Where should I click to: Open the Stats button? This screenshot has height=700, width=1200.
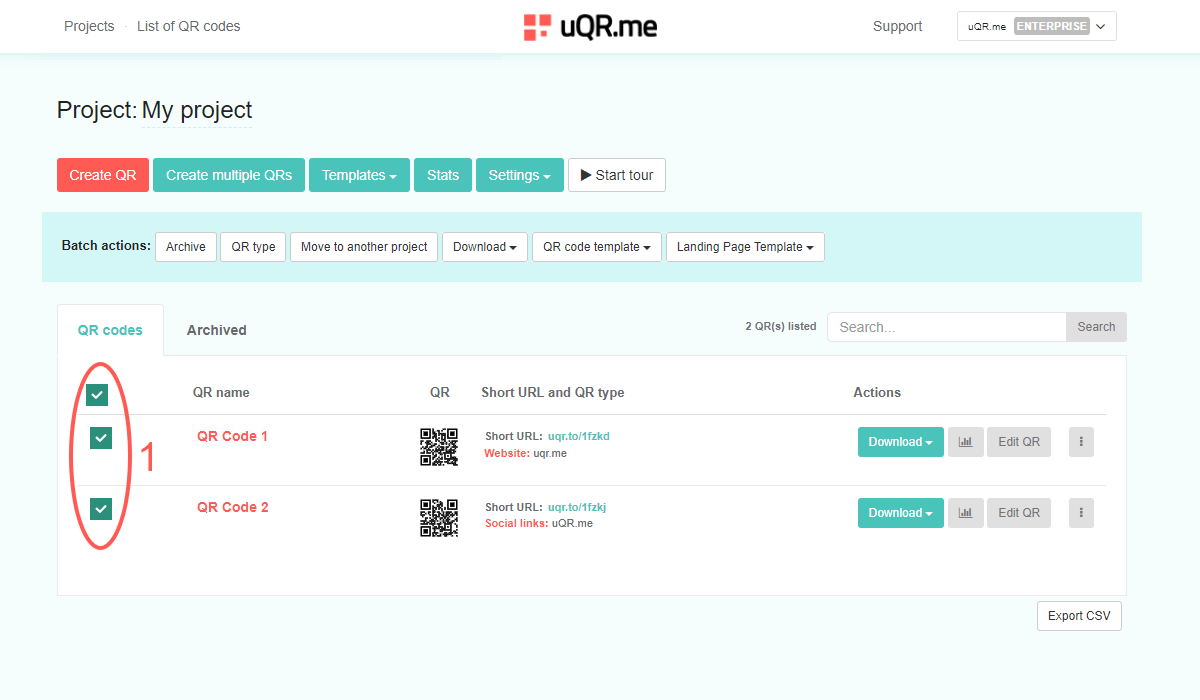pos(443,175)
